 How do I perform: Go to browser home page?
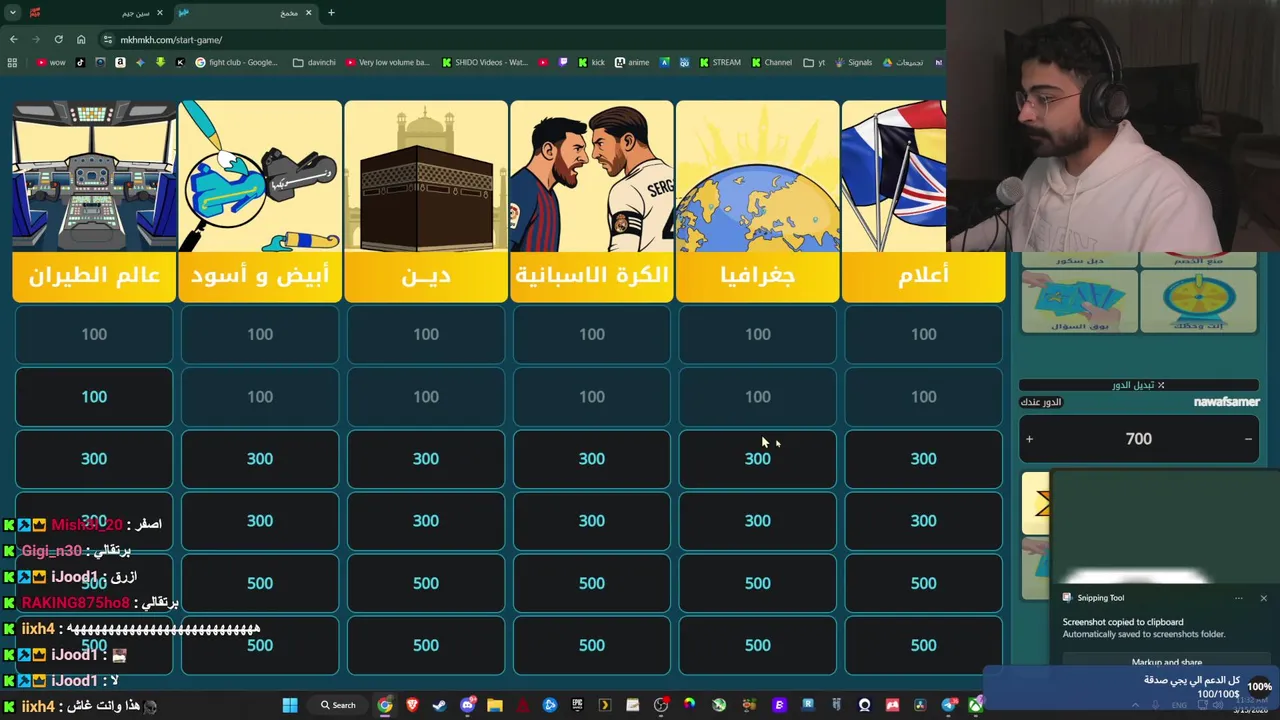81,40
